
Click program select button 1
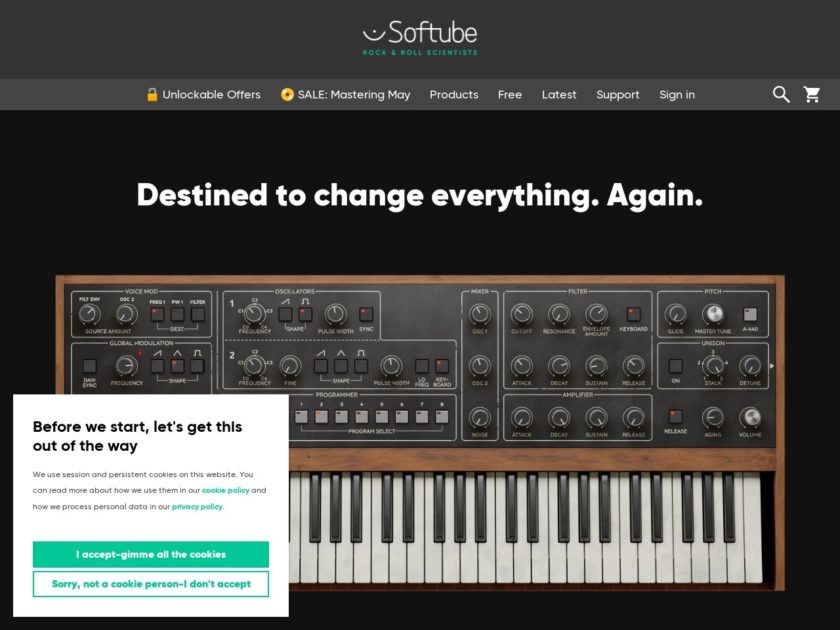[x=302, y=416]
